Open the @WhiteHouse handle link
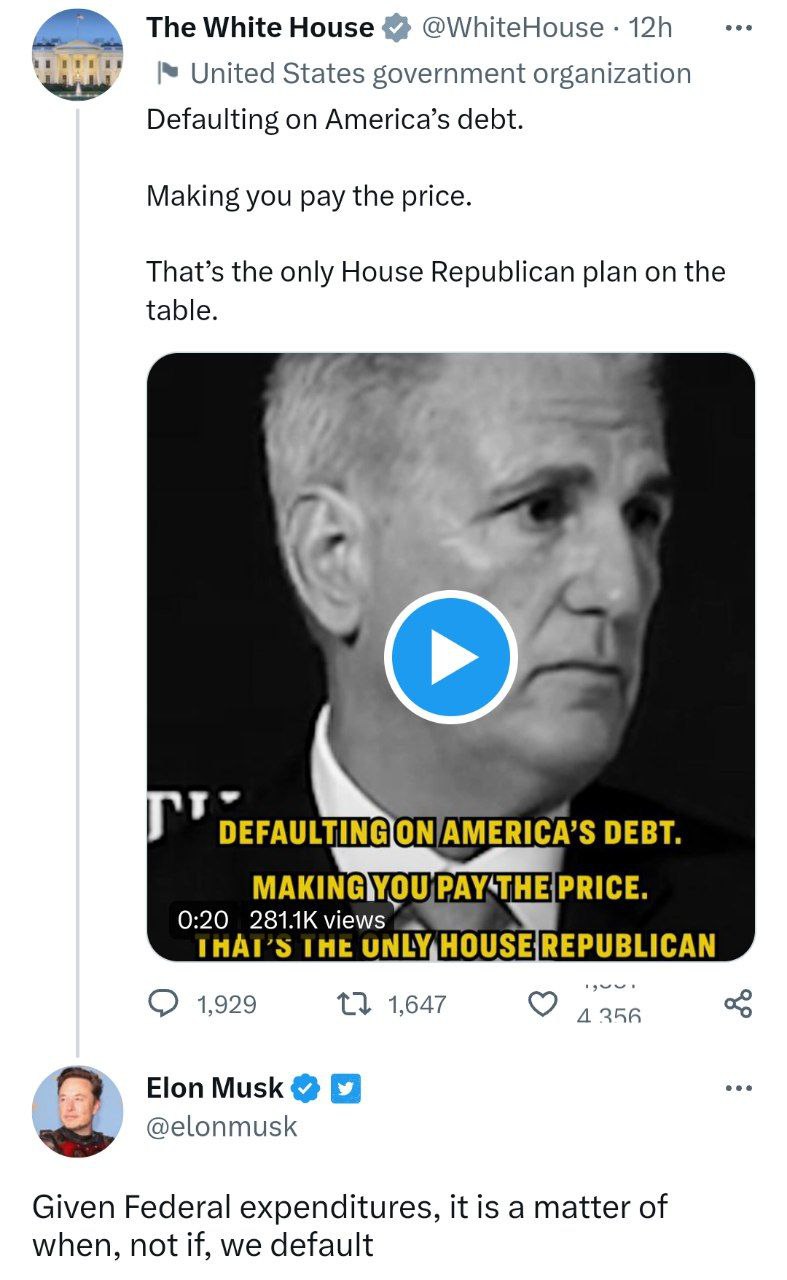The image size is (787, 1280). coord(513,28)
